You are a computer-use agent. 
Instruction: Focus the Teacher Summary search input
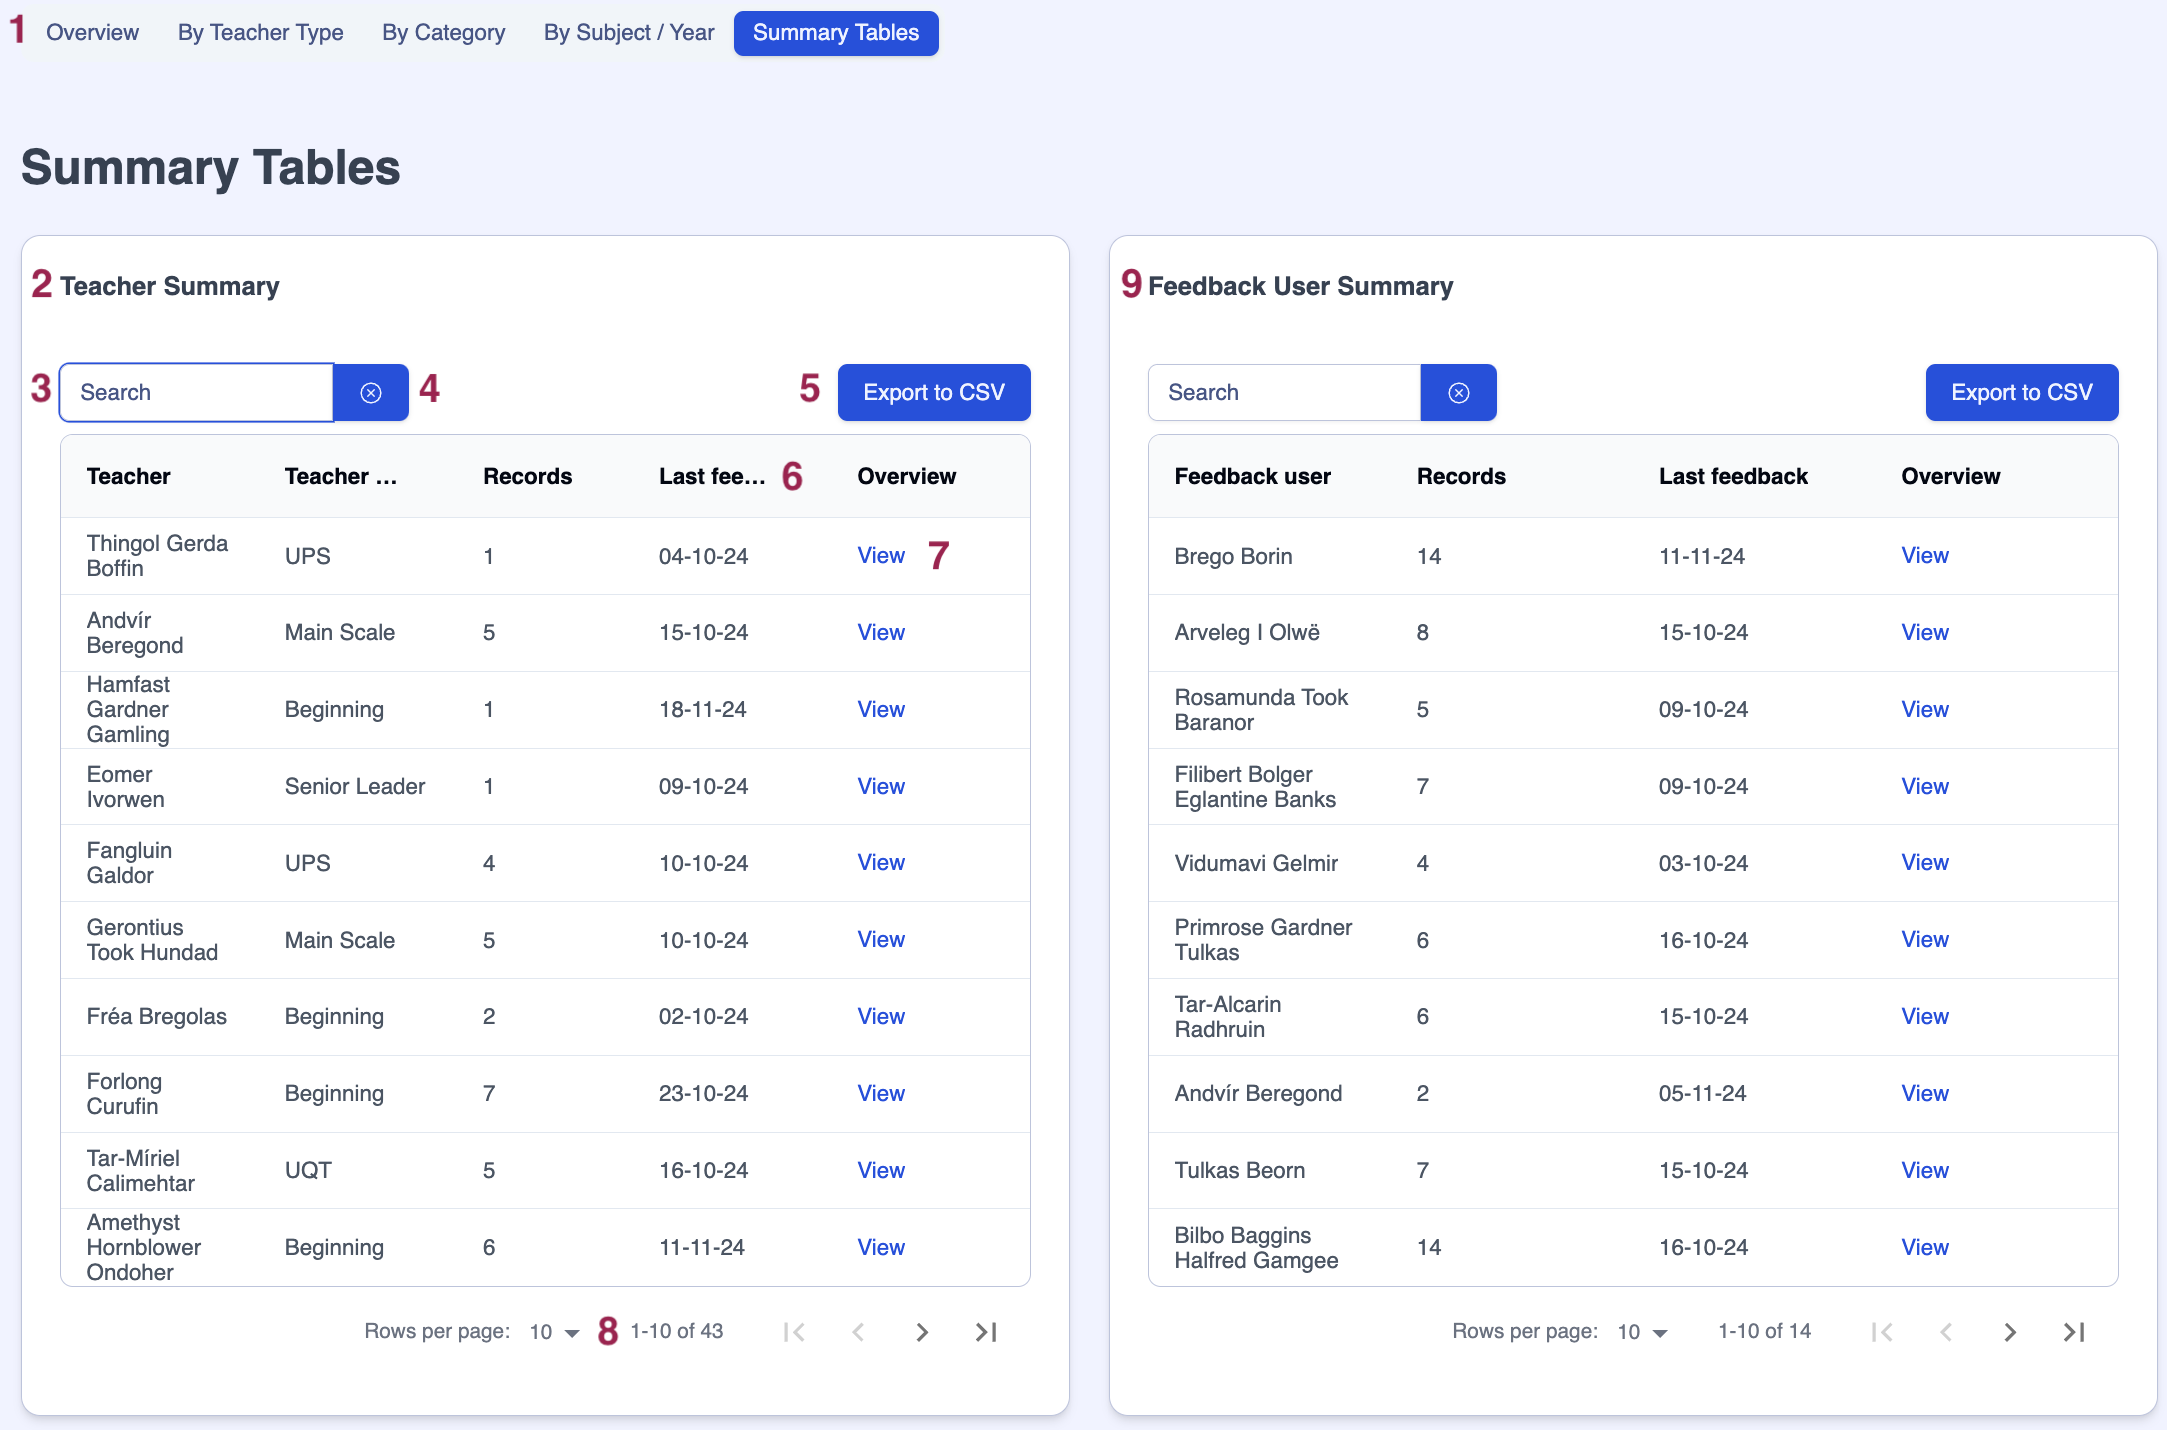(197, 393)
